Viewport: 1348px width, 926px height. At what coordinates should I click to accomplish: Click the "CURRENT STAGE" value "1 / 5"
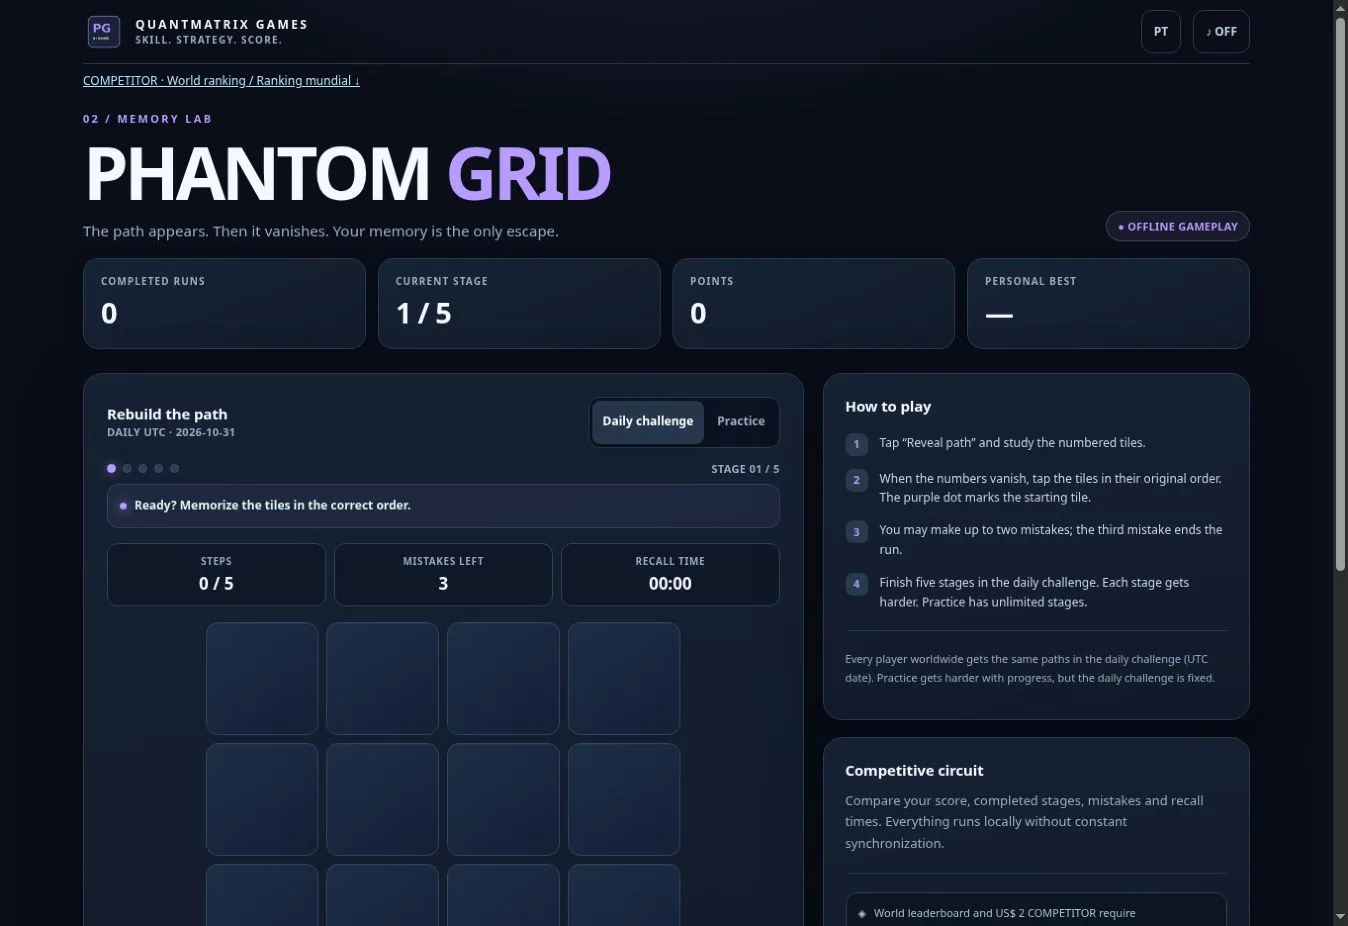(424, 314)
